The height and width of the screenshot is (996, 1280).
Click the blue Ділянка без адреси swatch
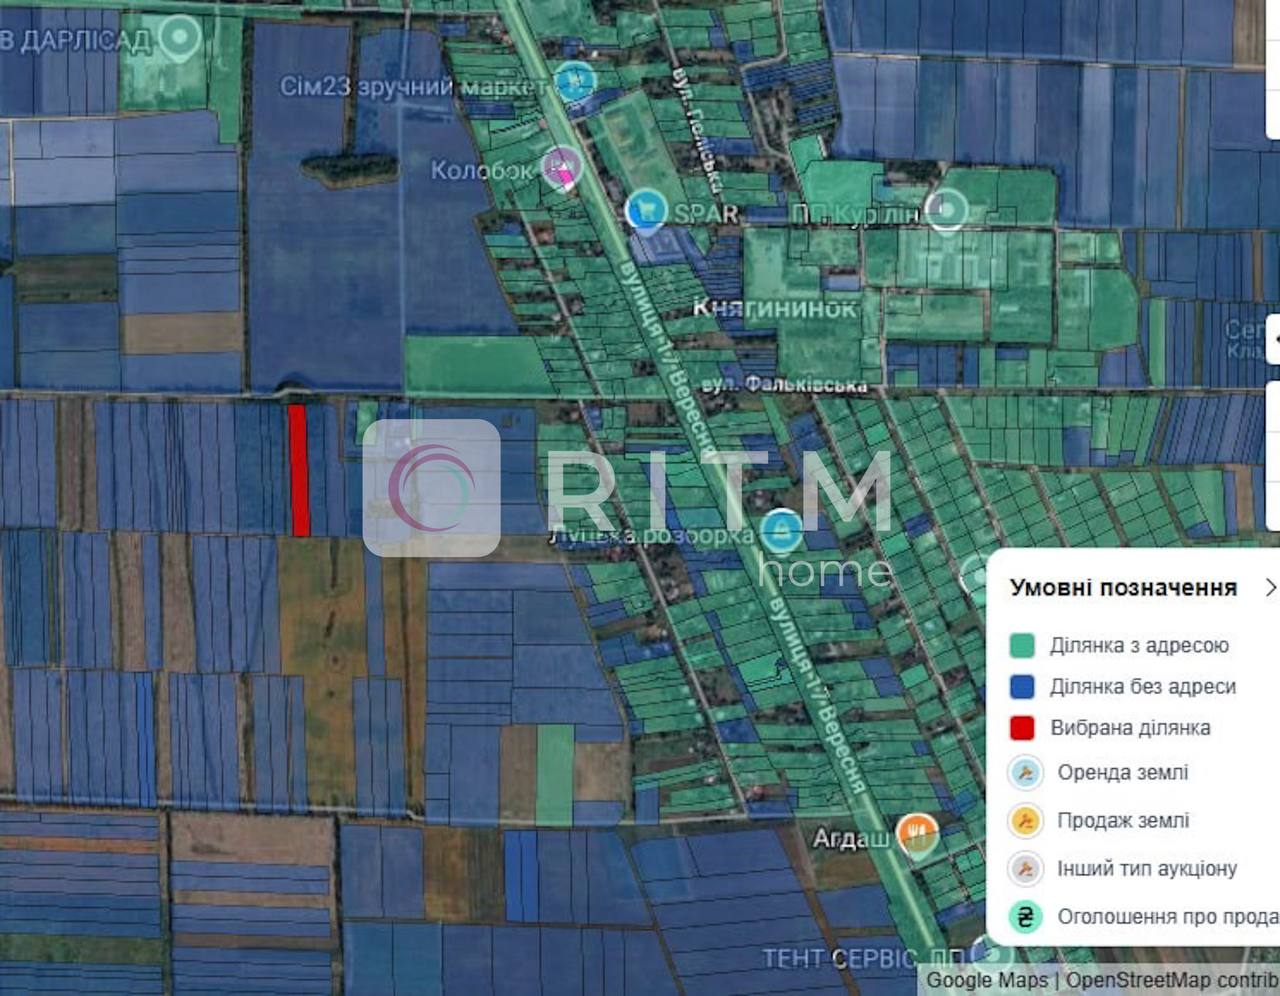point(1021,687)
